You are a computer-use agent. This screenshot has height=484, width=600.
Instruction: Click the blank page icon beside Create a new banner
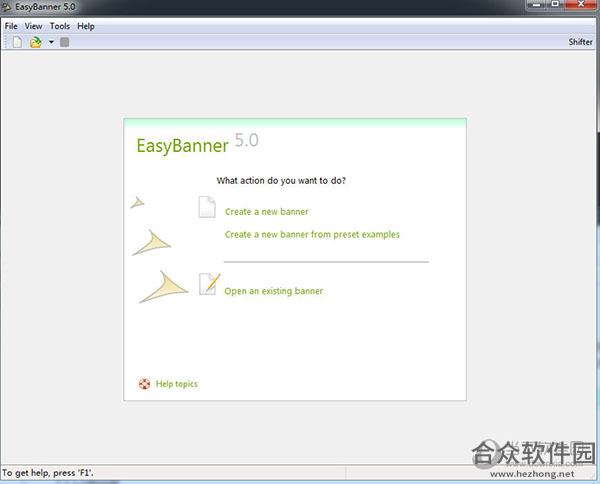click(207, 207)
